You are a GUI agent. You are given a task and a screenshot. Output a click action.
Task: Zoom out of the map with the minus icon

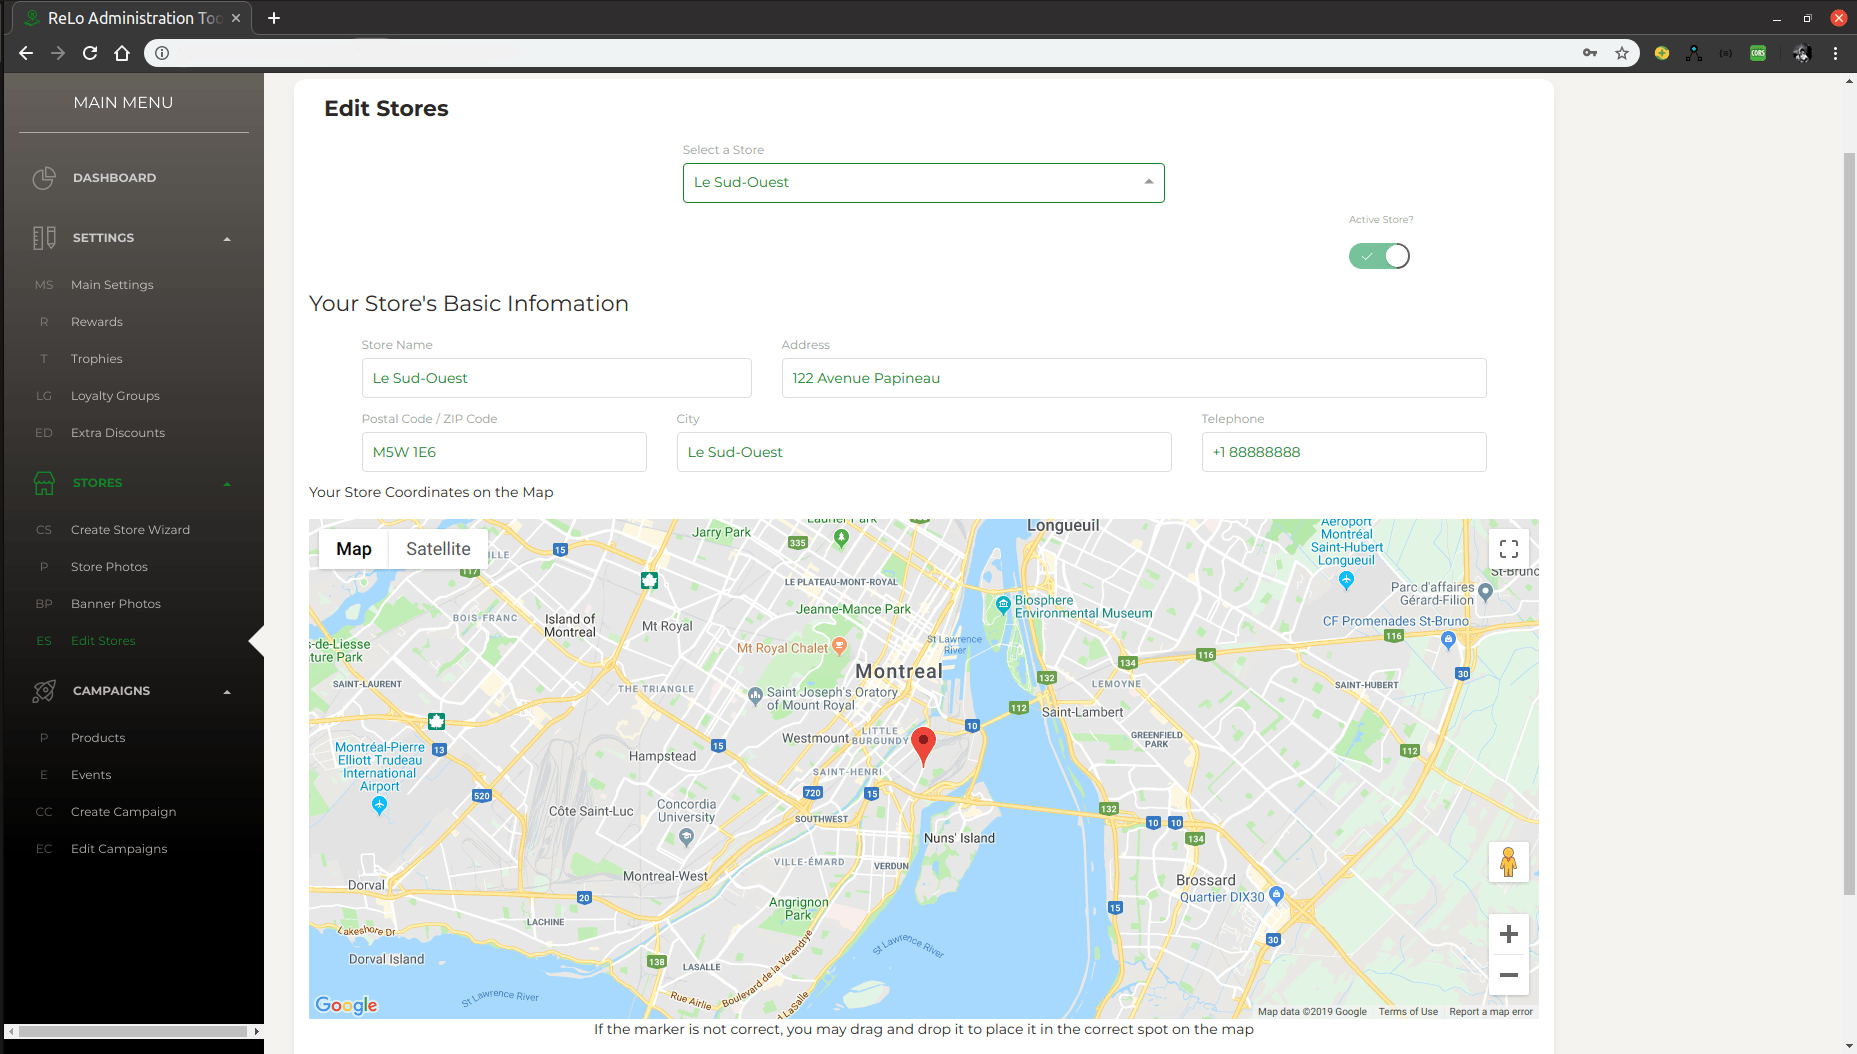(1509, 974)
